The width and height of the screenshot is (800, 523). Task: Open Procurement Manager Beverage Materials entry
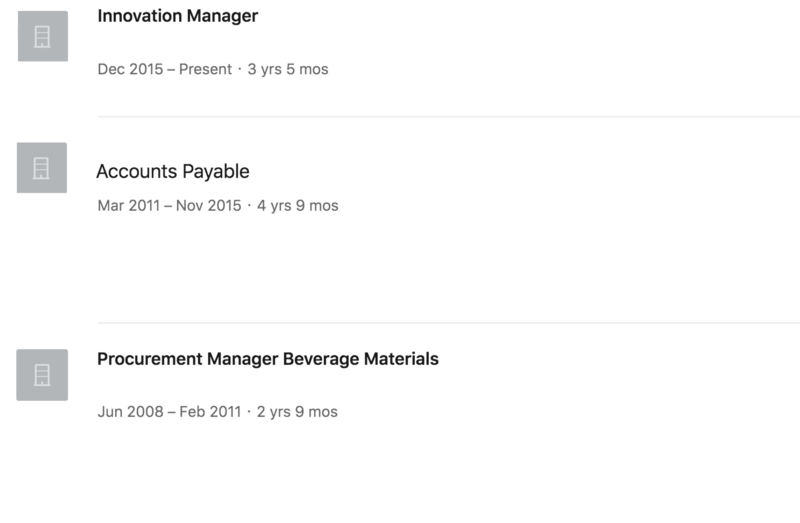pos(267,359)
